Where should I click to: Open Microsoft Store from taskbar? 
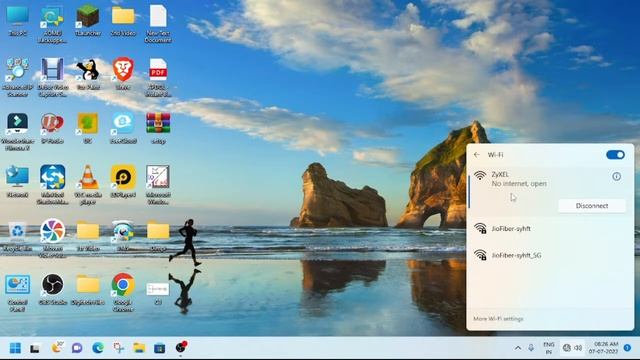coord(160,348)
